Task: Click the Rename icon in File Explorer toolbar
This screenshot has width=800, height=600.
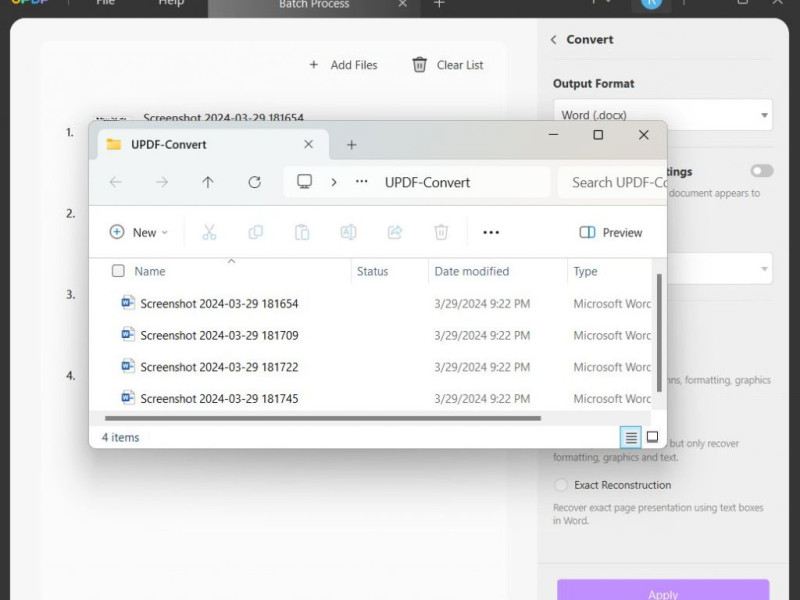Action: pyautogui.click(x=348, y=232)
